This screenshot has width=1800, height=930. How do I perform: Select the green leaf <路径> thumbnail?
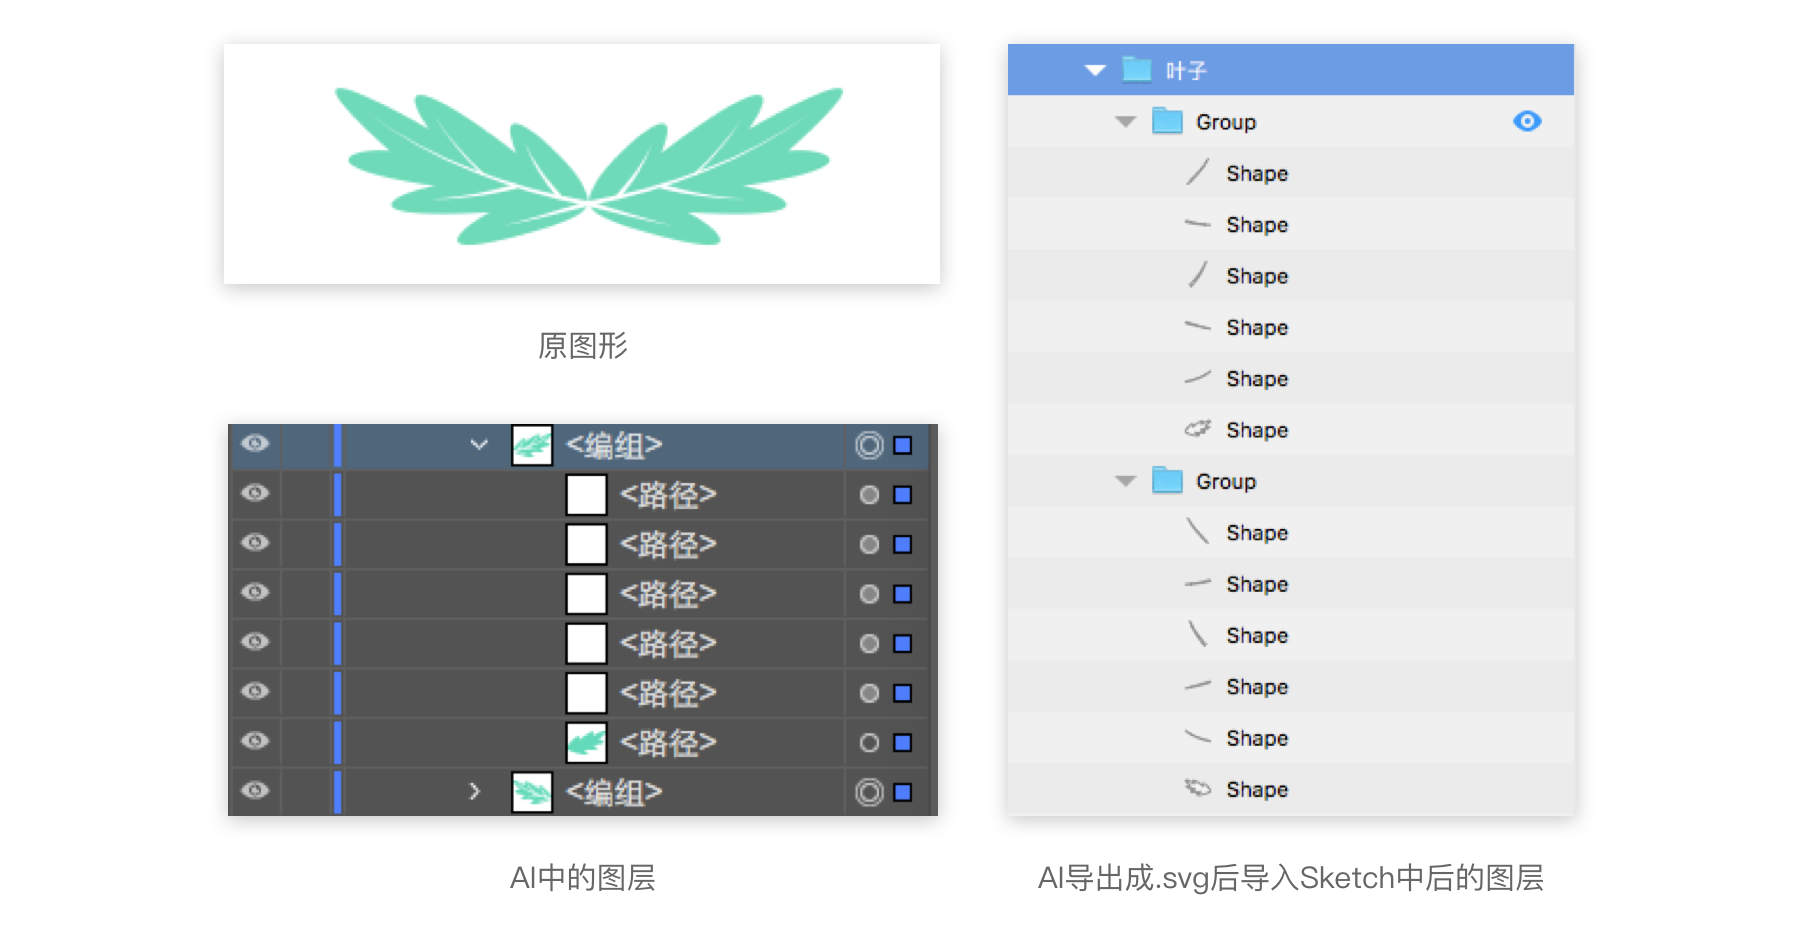pyautogui.click(x=587, y=742)
